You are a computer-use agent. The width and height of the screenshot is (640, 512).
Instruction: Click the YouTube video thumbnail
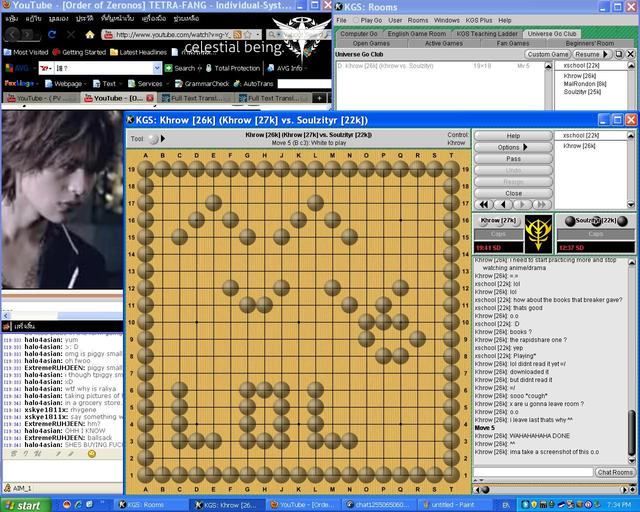pyautogui.click(x=62, y=200)
